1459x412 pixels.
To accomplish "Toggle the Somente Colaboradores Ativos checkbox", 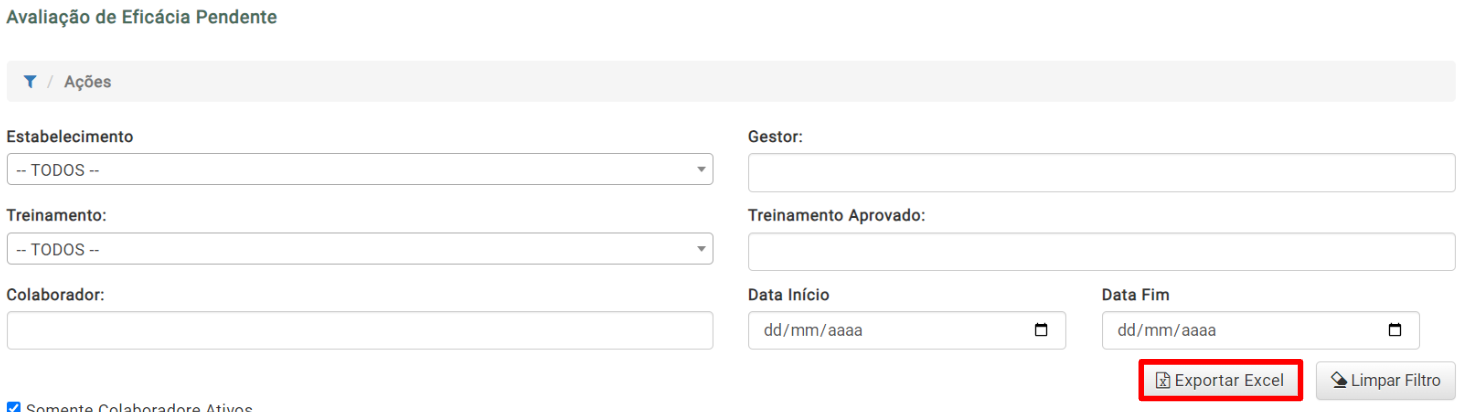I will (x=13, y=408).
